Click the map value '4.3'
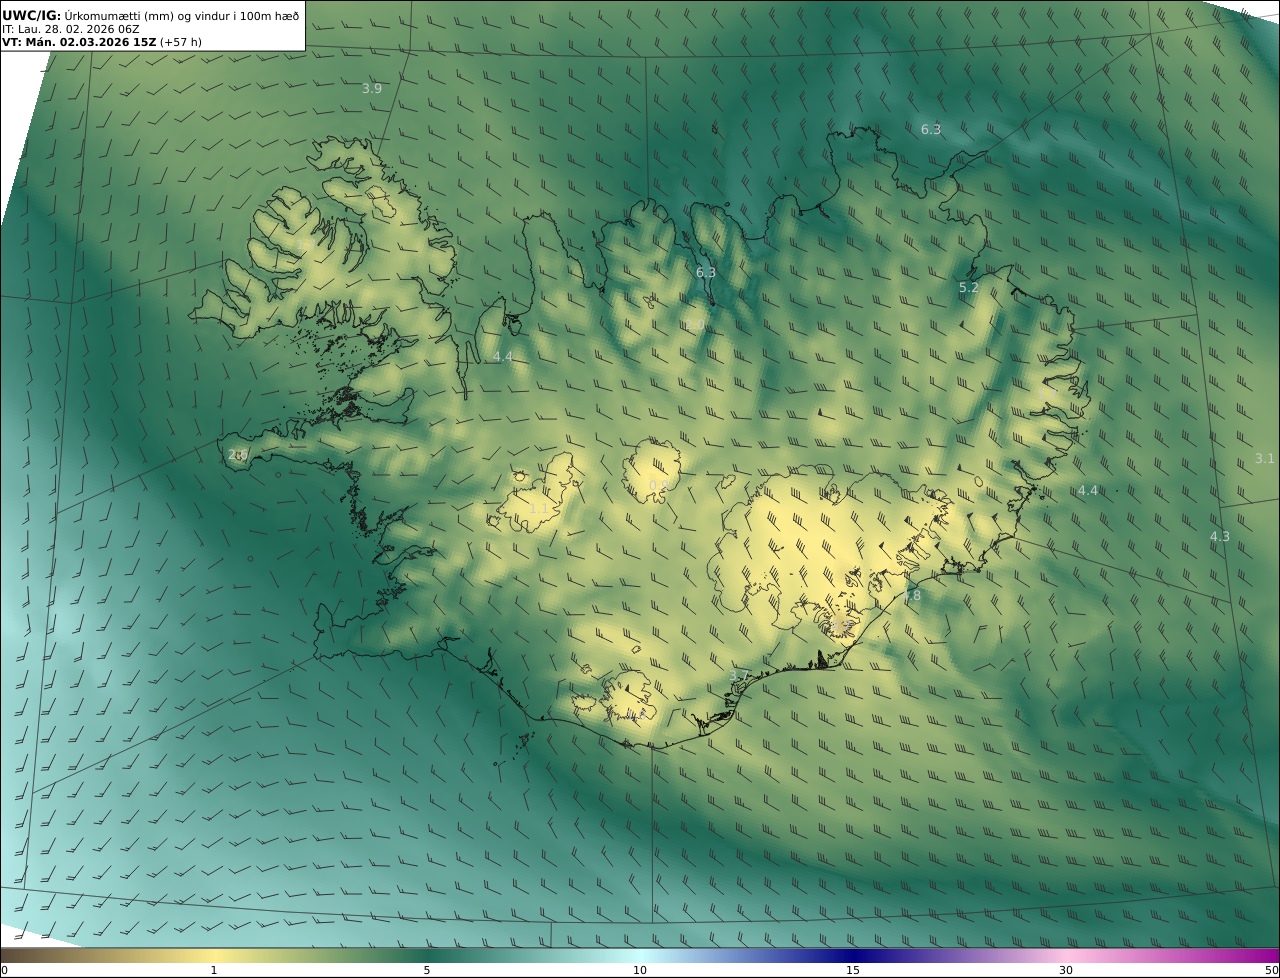The image size is (1280, 978). pos(1220,537)
